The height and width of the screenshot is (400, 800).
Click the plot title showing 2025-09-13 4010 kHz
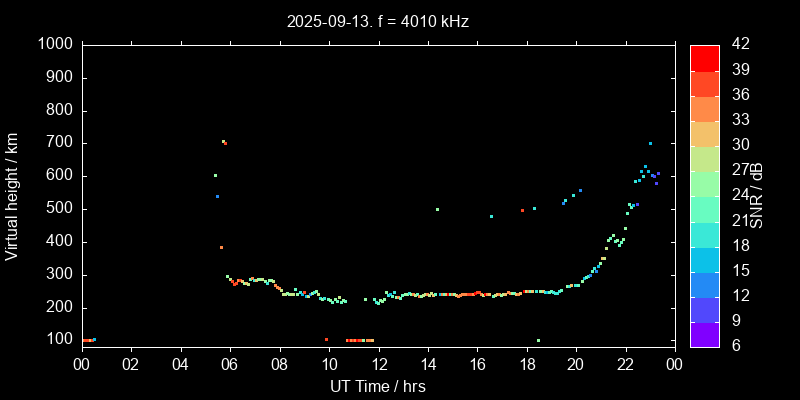tap(377, 20)
